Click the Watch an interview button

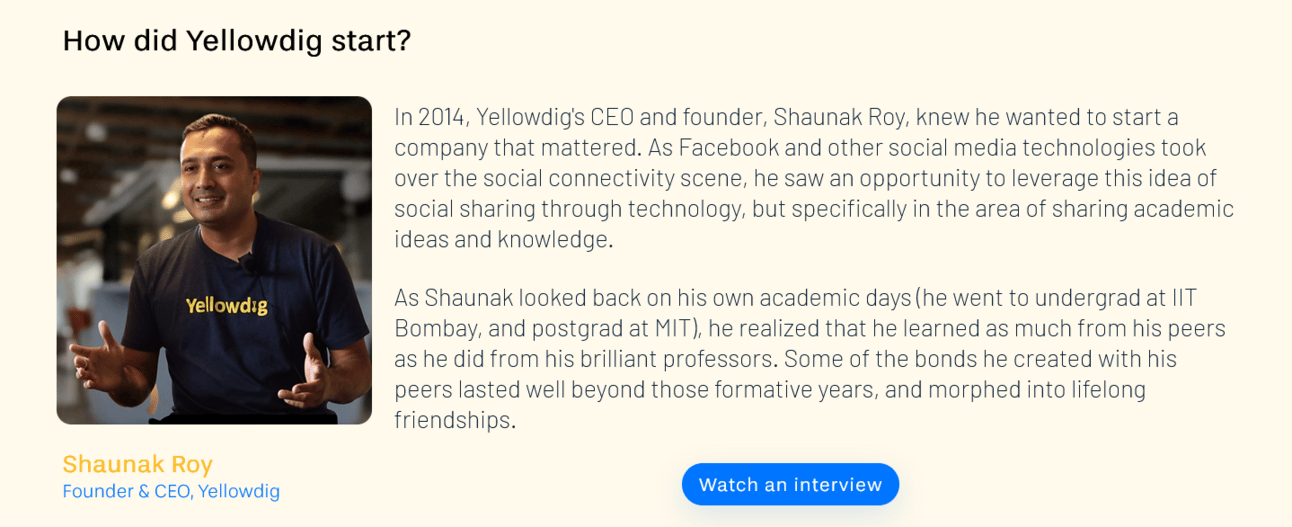pos(790,485)
